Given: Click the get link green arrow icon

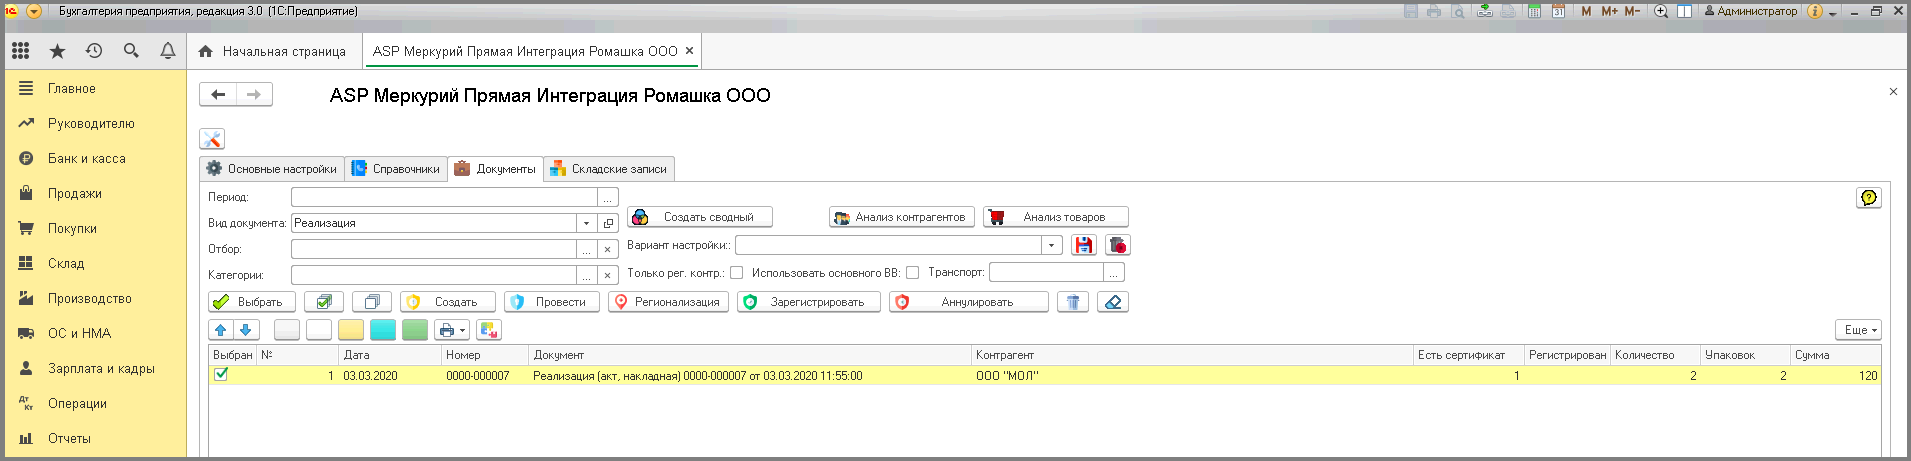Looking at the screenshot, I should 1485,11.
